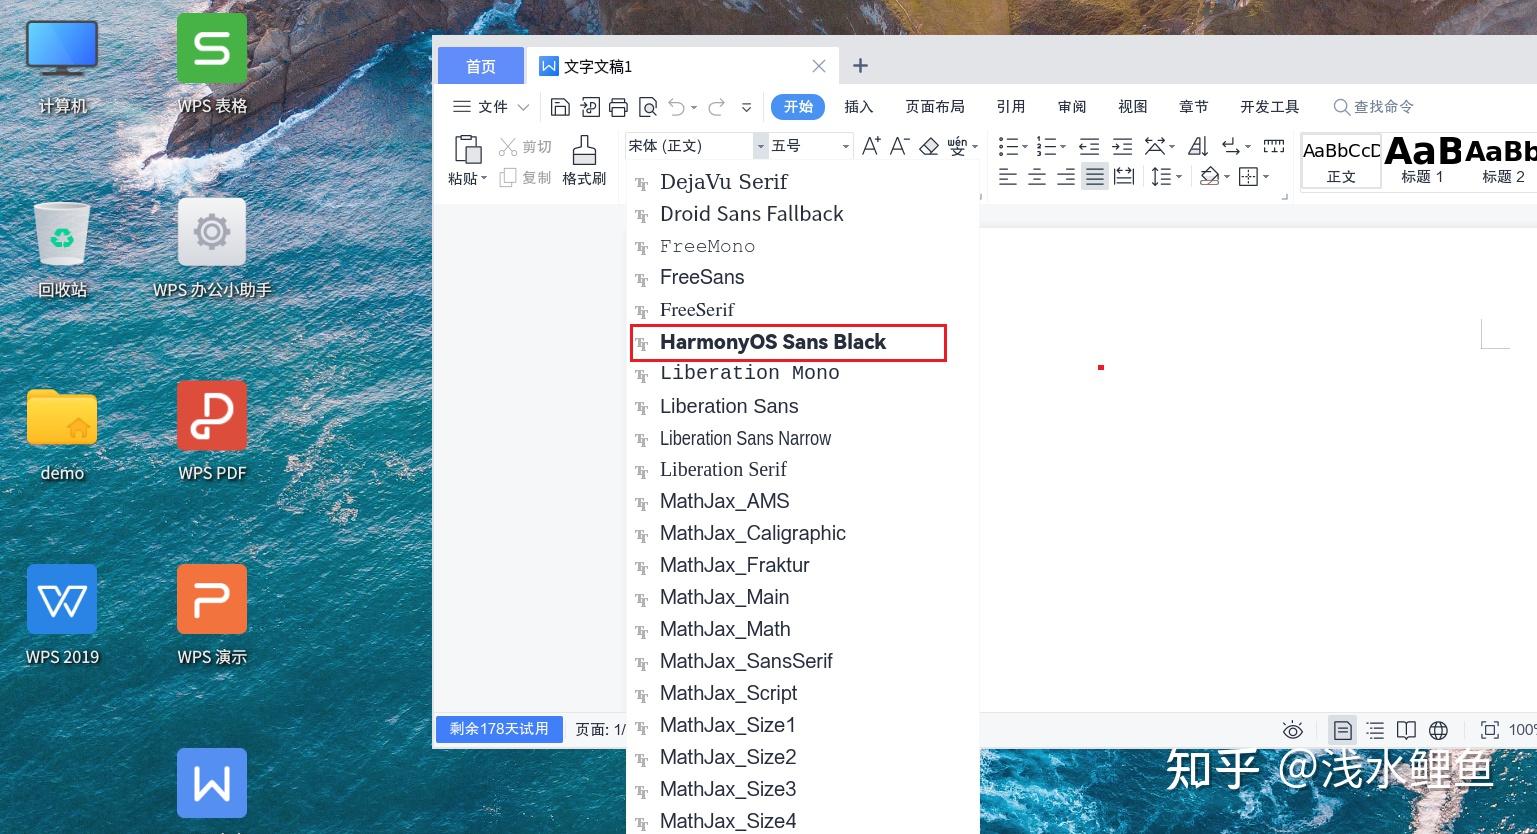Open WPS 办公小助手 desktop icon
1537x834 pixels.
tap(212, 248)
